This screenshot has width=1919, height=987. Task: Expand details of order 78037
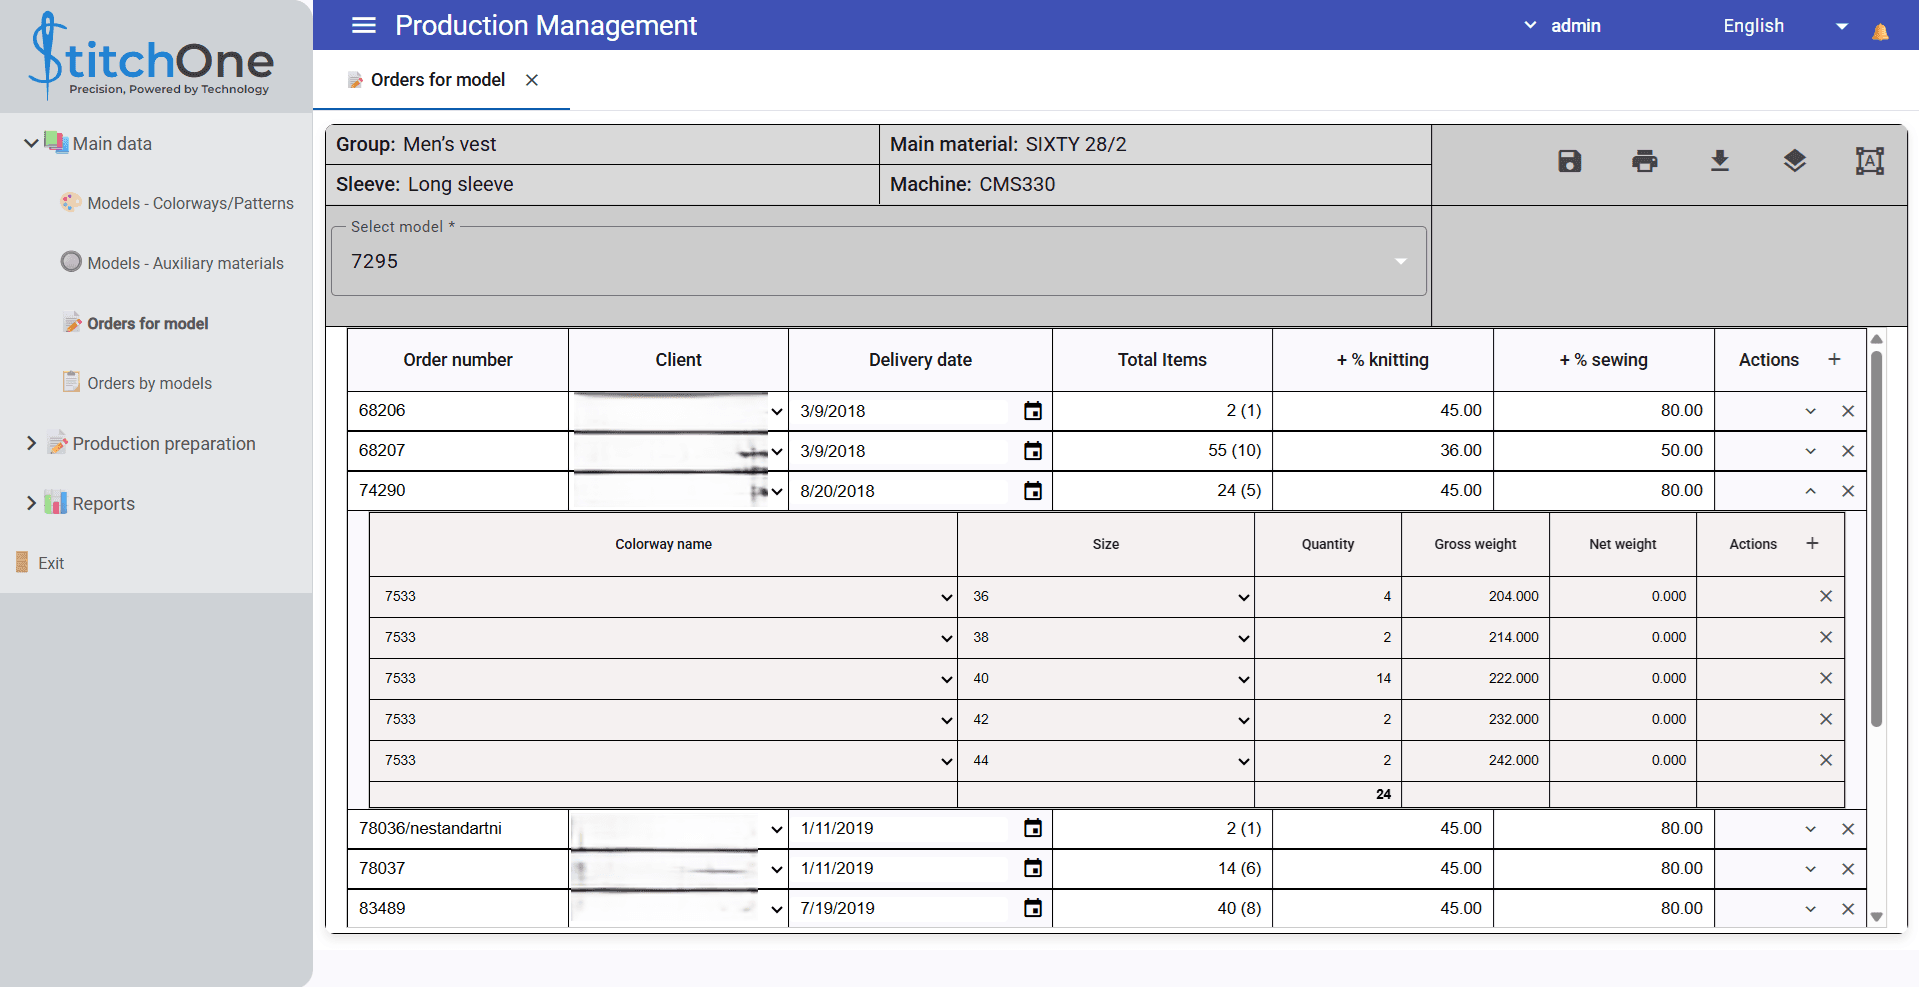(x=1810, y=869)
